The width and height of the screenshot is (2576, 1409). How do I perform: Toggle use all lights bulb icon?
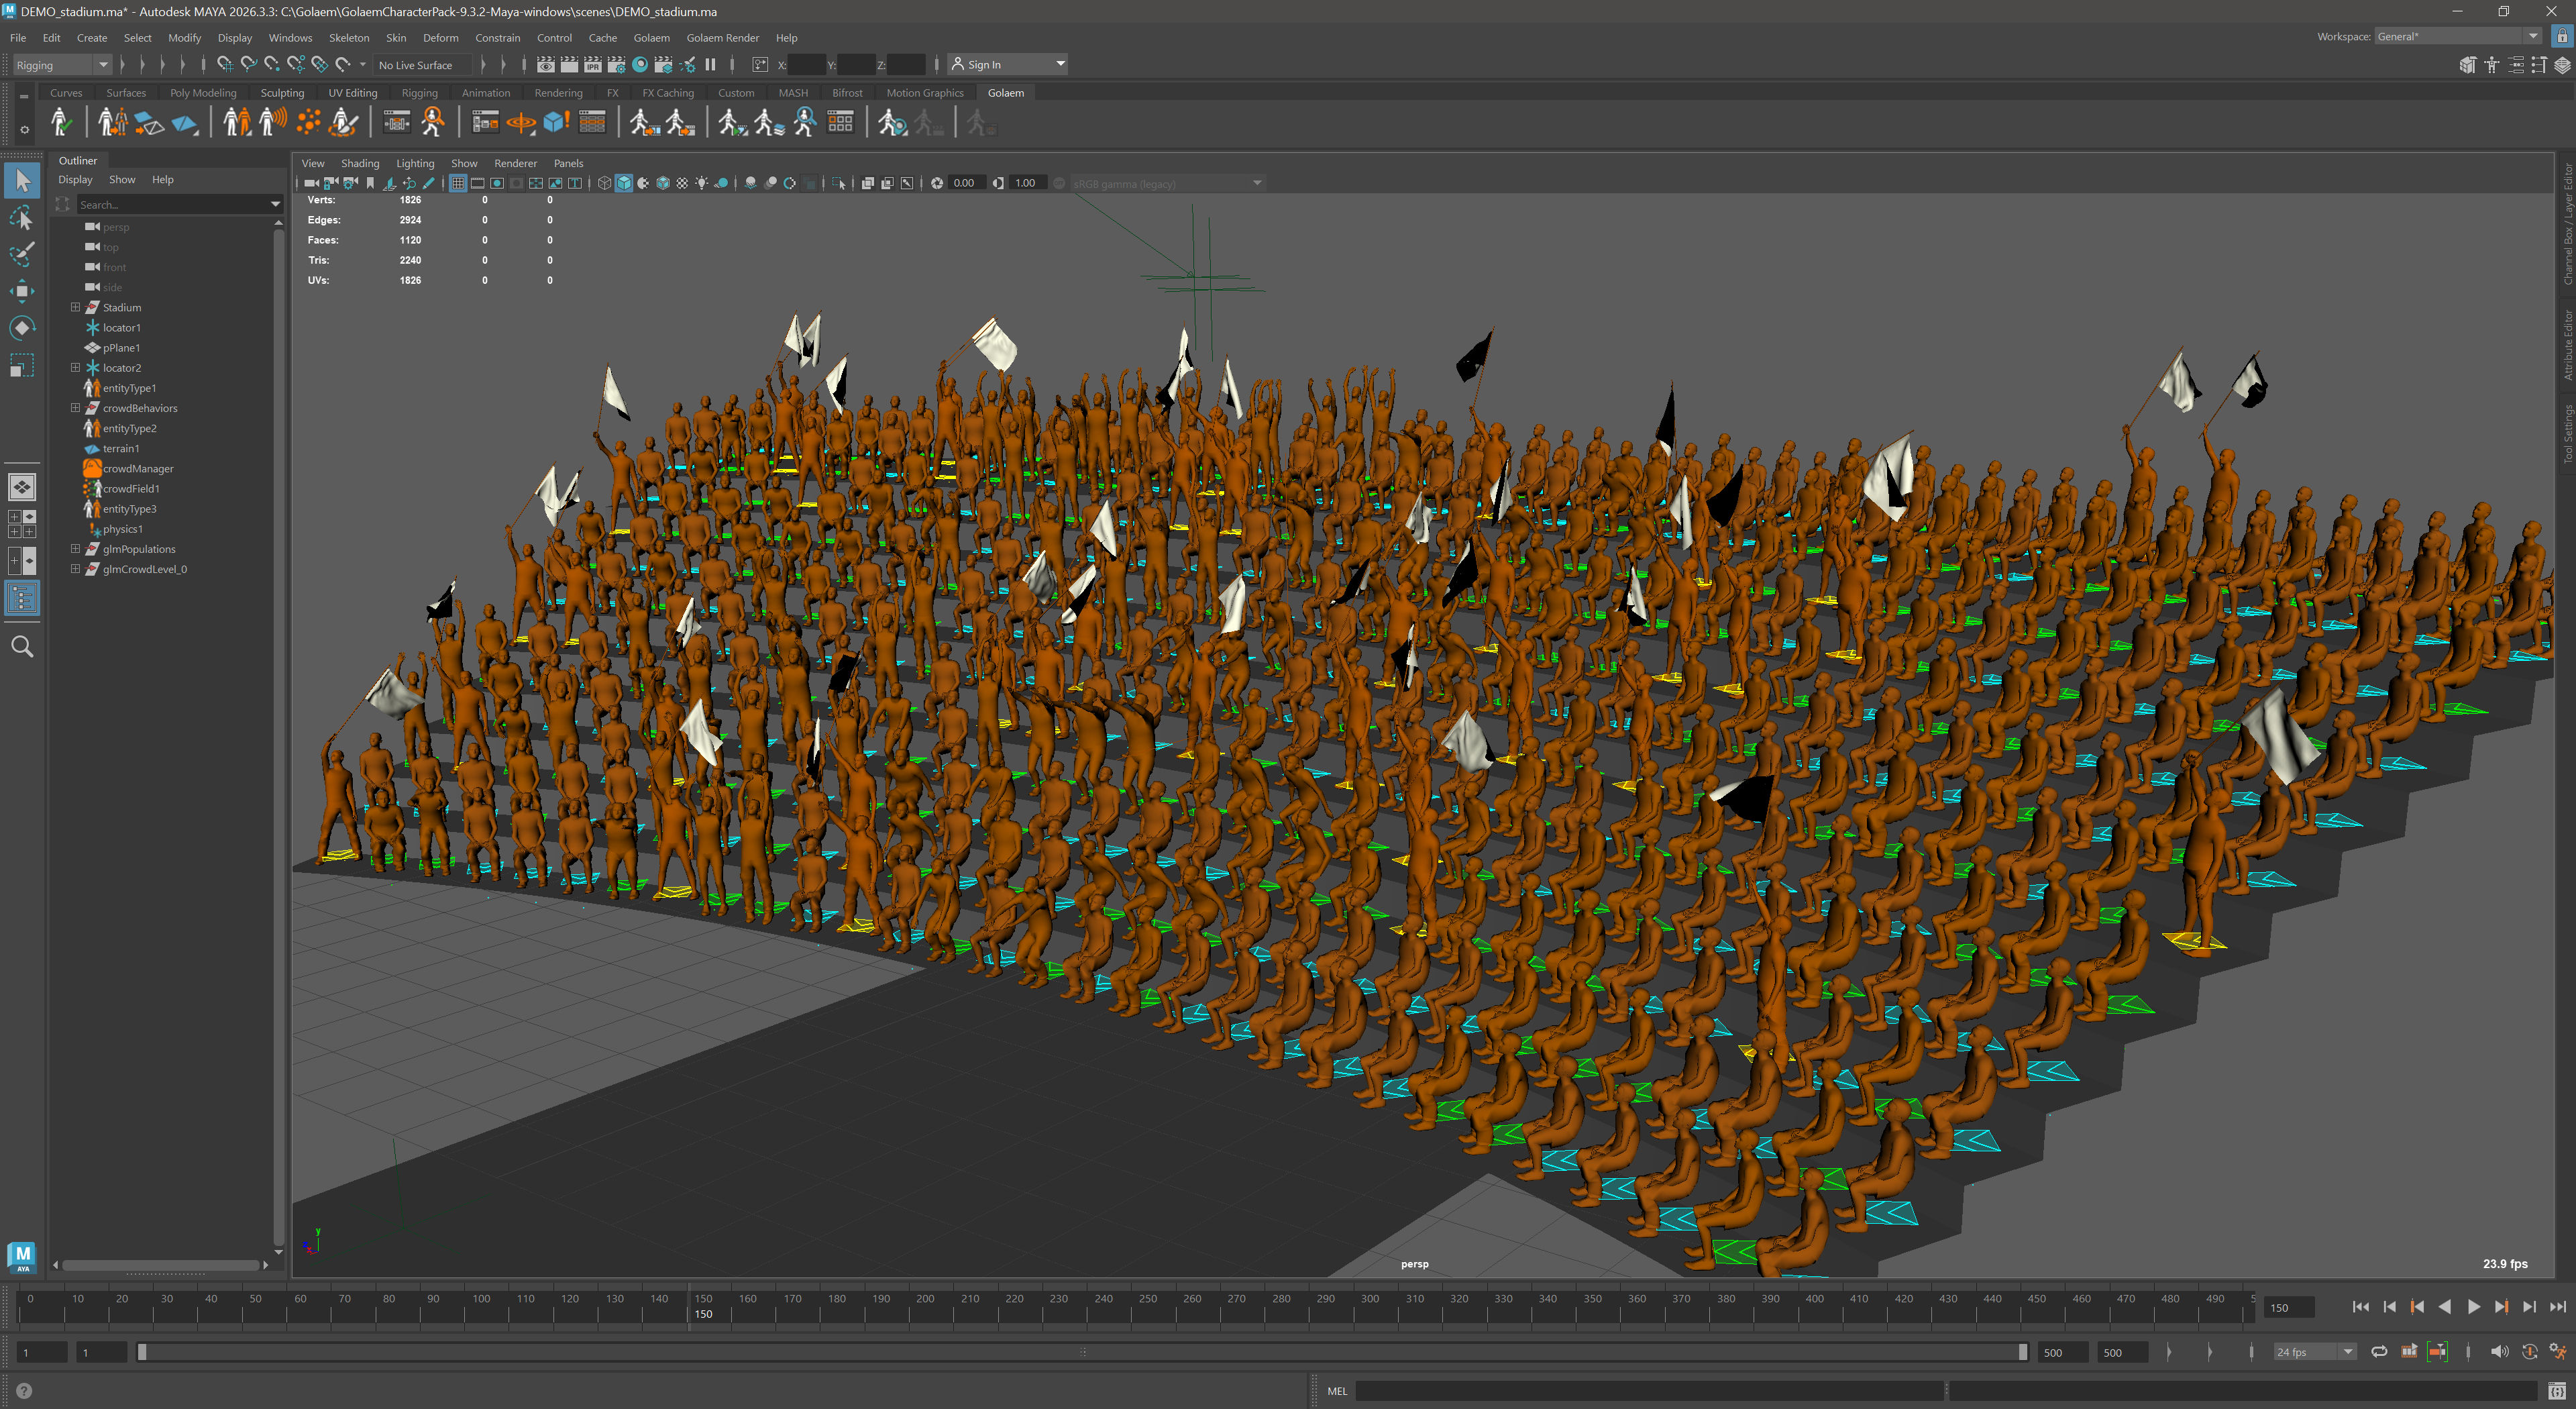click(x=702, y=183)
